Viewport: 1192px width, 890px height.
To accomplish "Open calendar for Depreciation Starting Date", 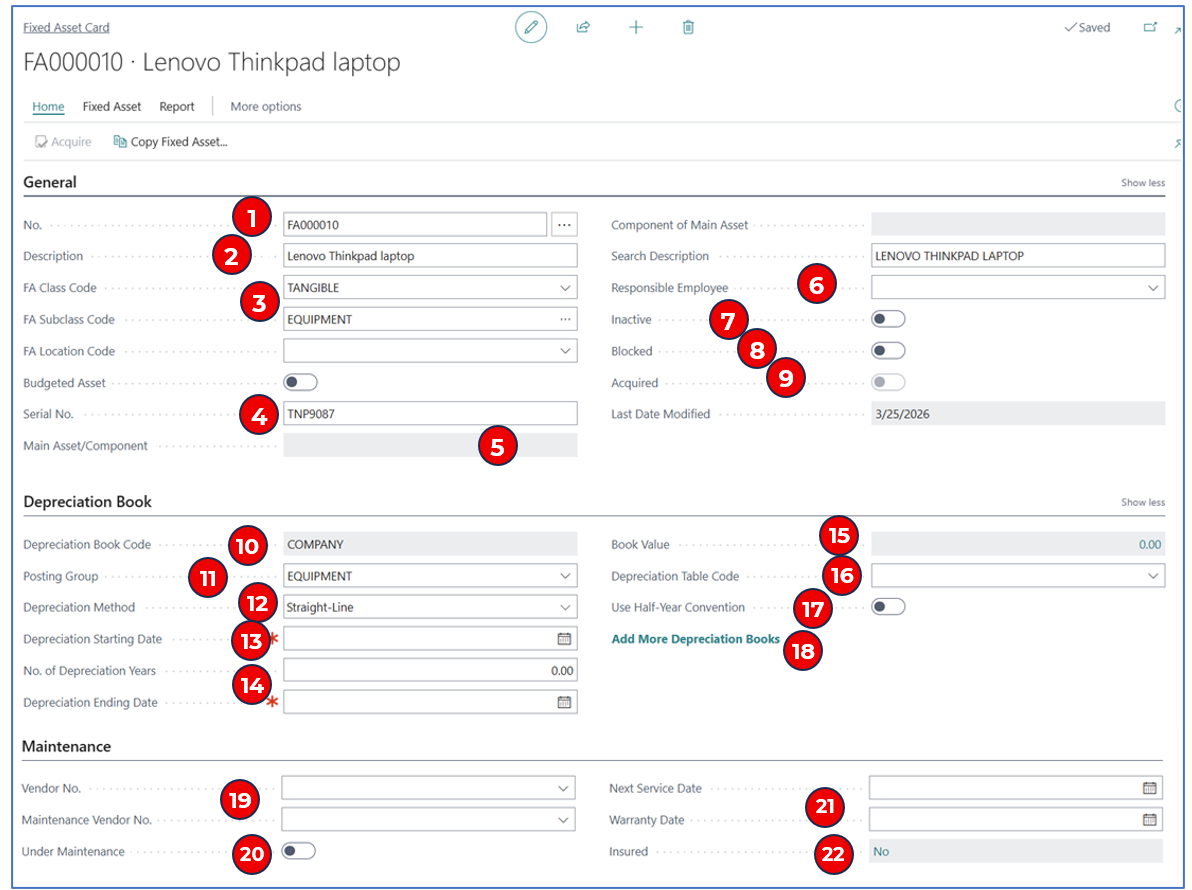I will 564,639.
